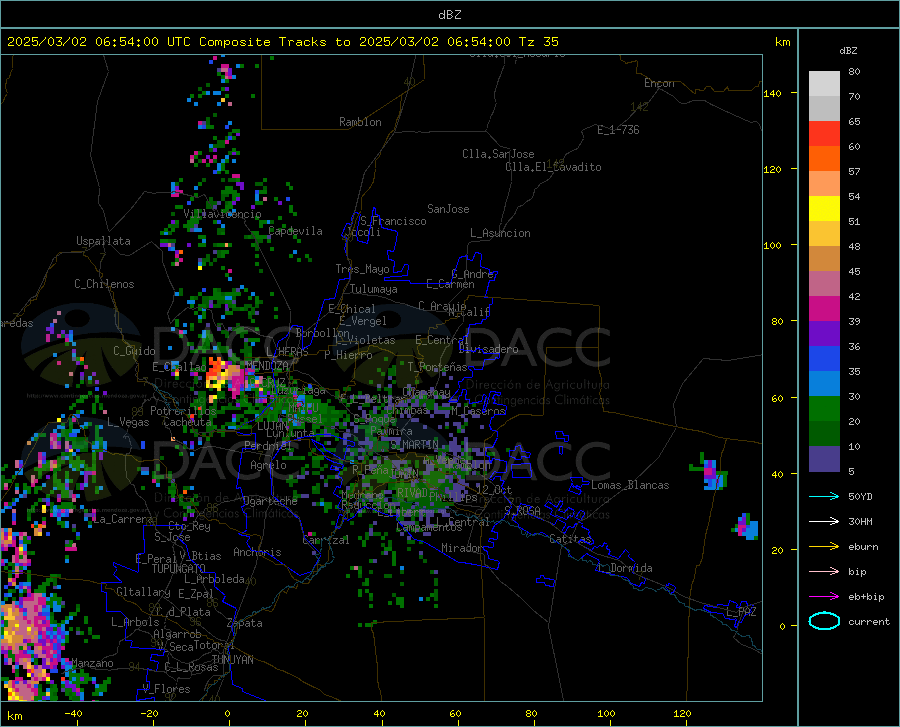
Task: Pick the slate purple 5-10 dBZ swatch
Action: [x=824, y=459]
